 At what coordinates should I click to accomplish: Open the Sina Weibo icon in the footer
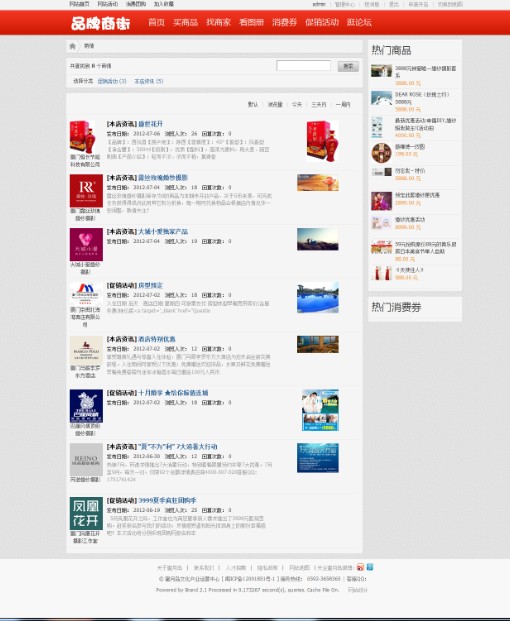[360, 567]
